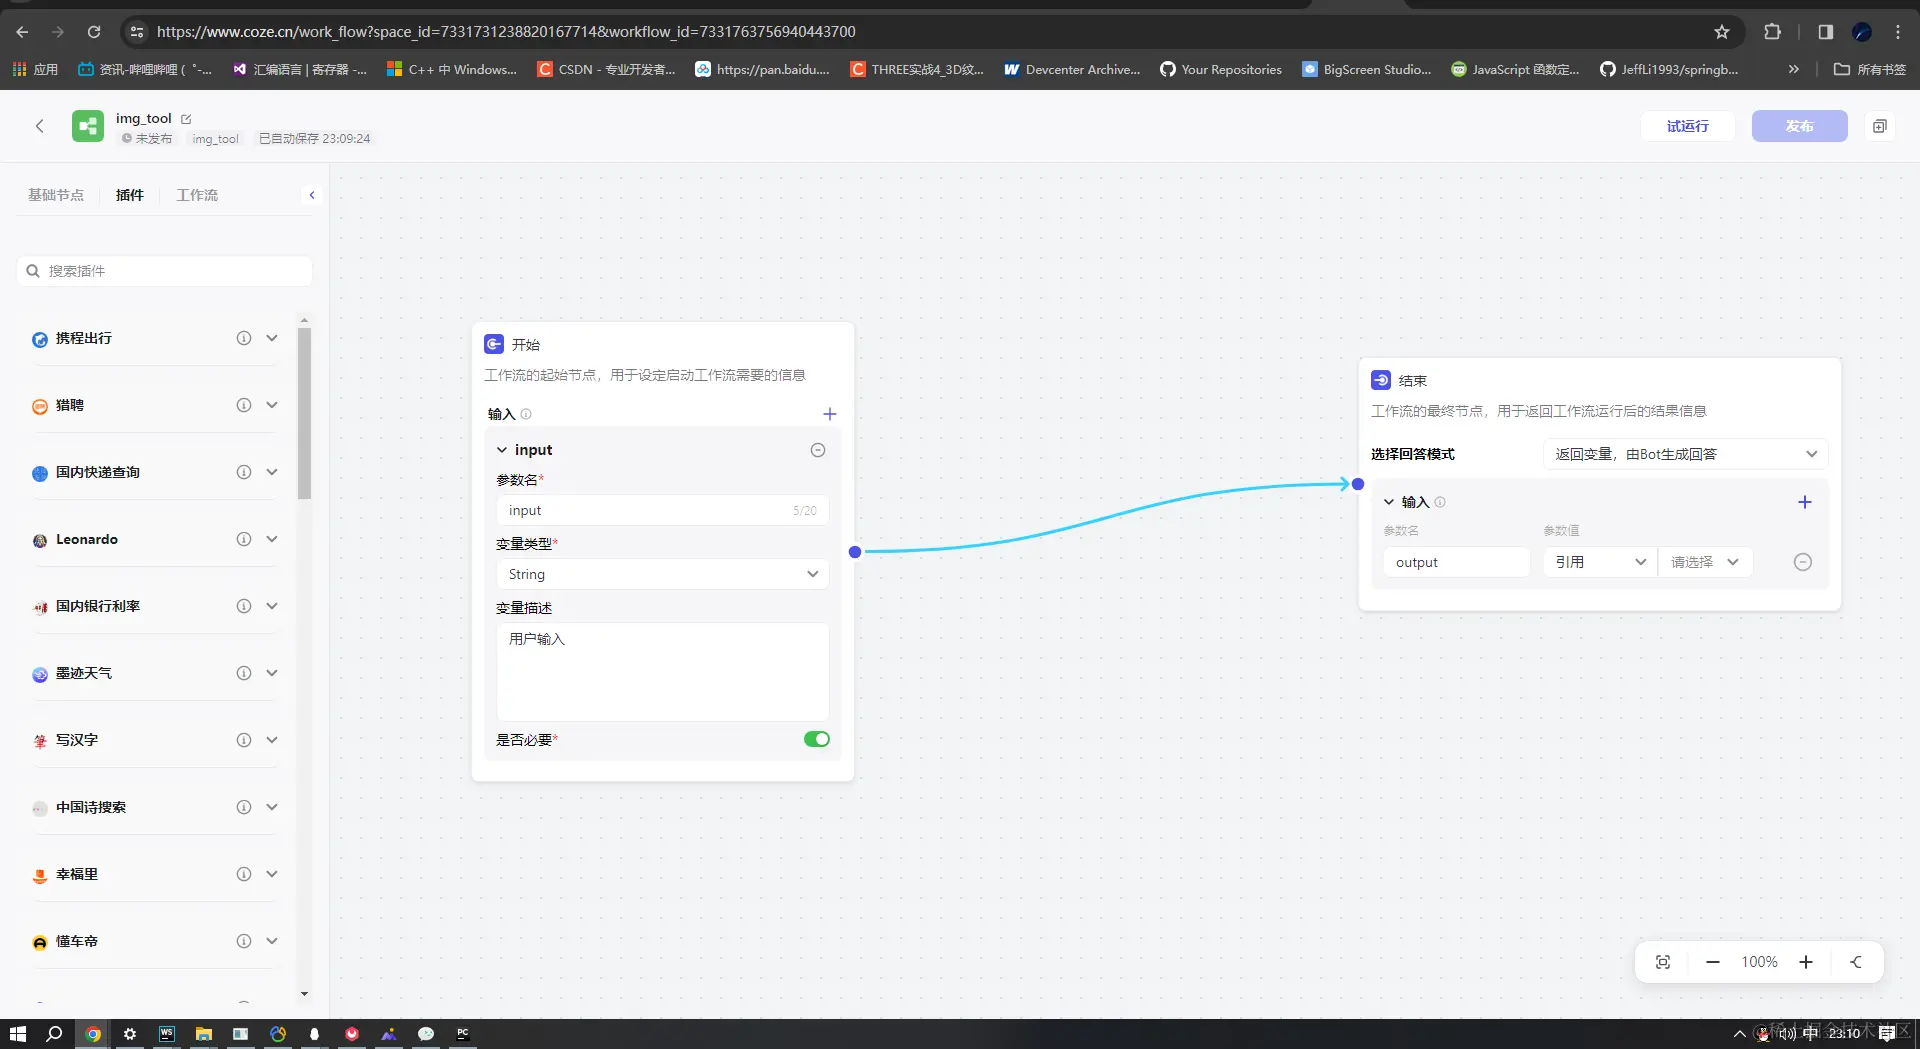The height and width of the screenshot is (1049, 1920).
Task: Click the 用户输入 description text area
Action: [662, 672]
